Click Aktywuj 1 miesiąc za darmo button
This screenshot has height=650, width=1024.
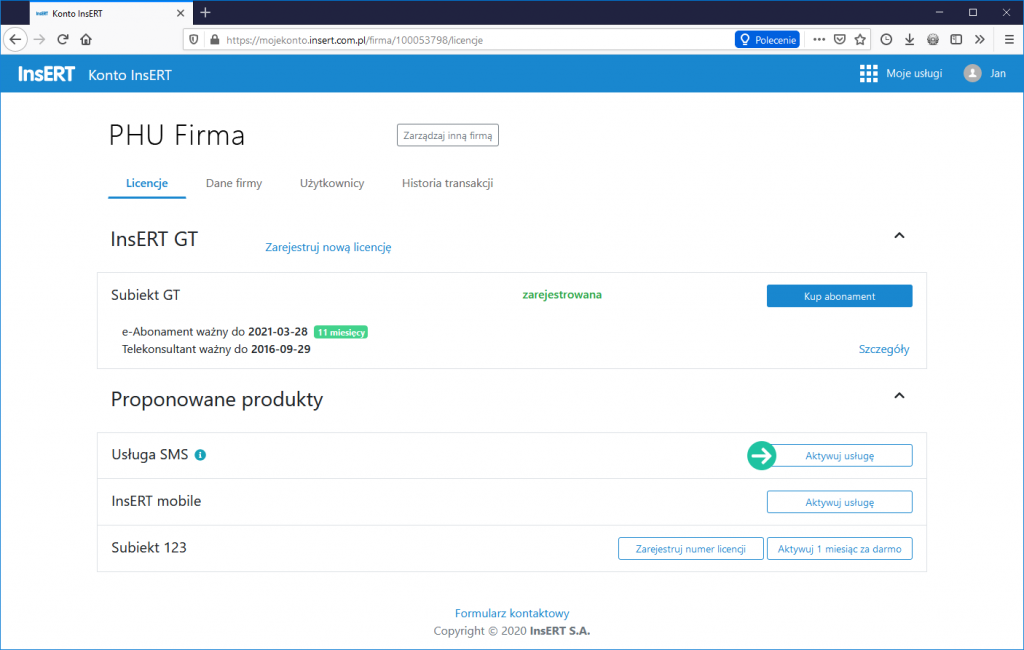pyautogui.click(x=839, y=549)
